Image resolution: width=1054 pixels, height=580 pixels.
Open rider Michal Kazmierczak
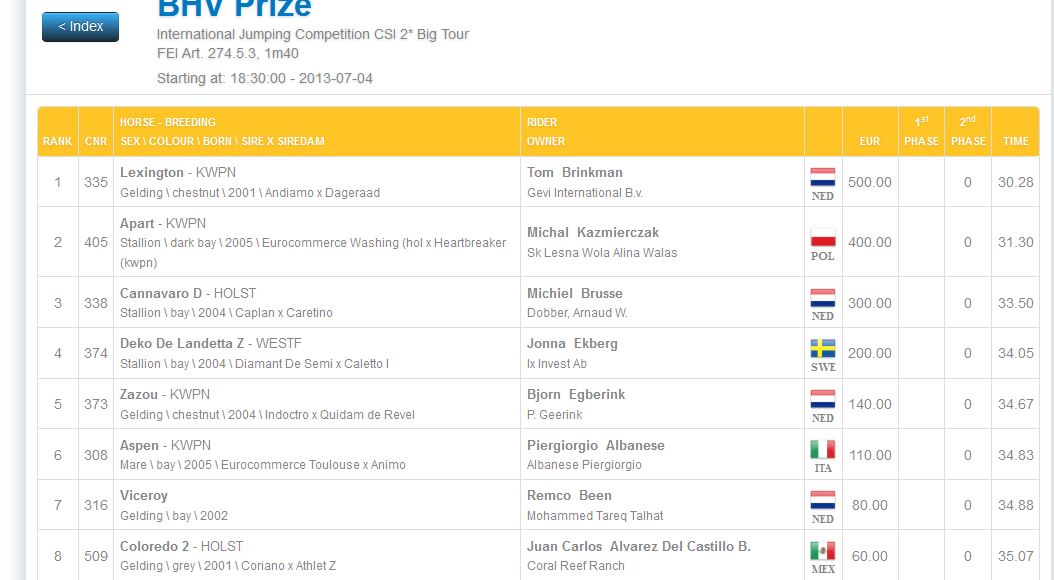593,233
